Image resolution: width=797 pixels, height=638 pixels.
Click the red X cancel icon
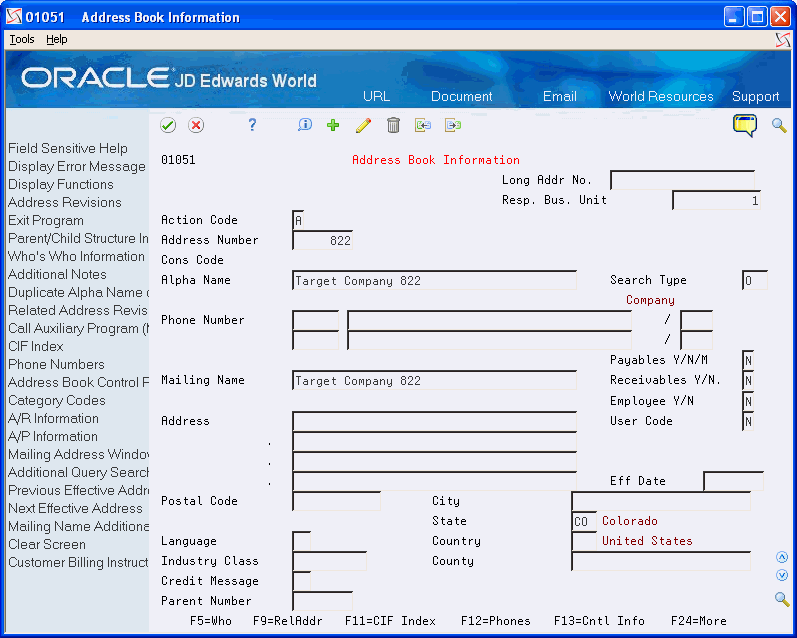pos(196,125)
